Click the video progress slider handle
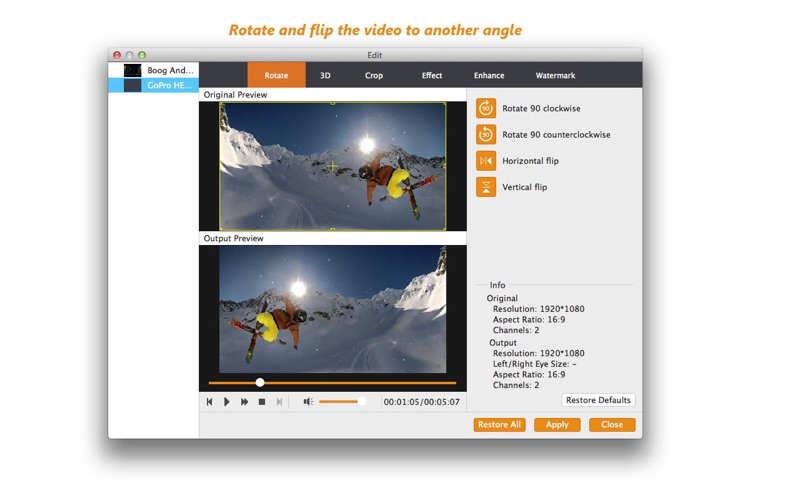This screenshot has width=800, height=500. coord(260,382)
